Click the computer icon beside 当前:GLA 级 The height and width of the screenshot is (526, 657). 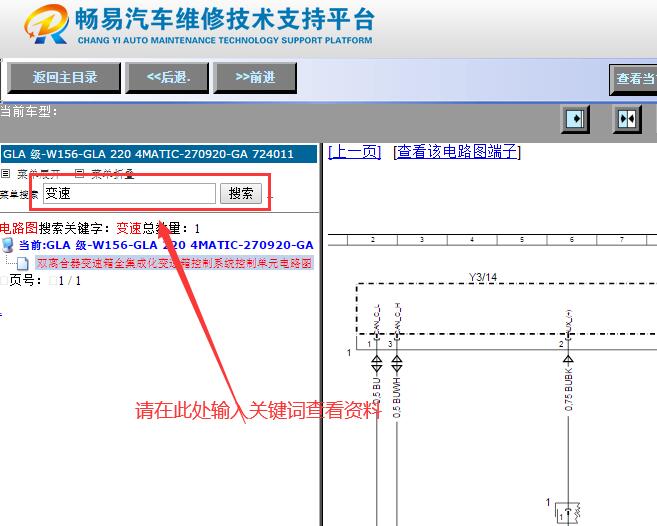tap(8, 245)
